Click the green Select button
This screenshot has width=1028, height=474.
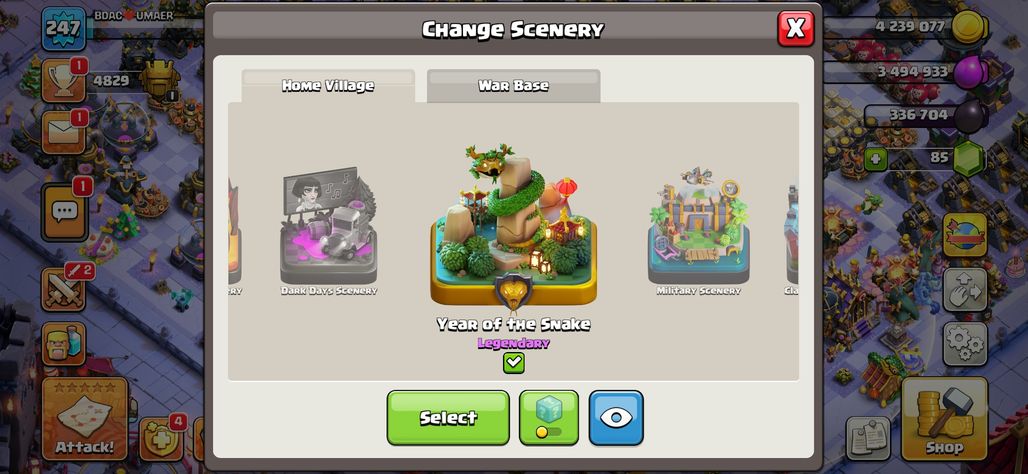[448, 418]
